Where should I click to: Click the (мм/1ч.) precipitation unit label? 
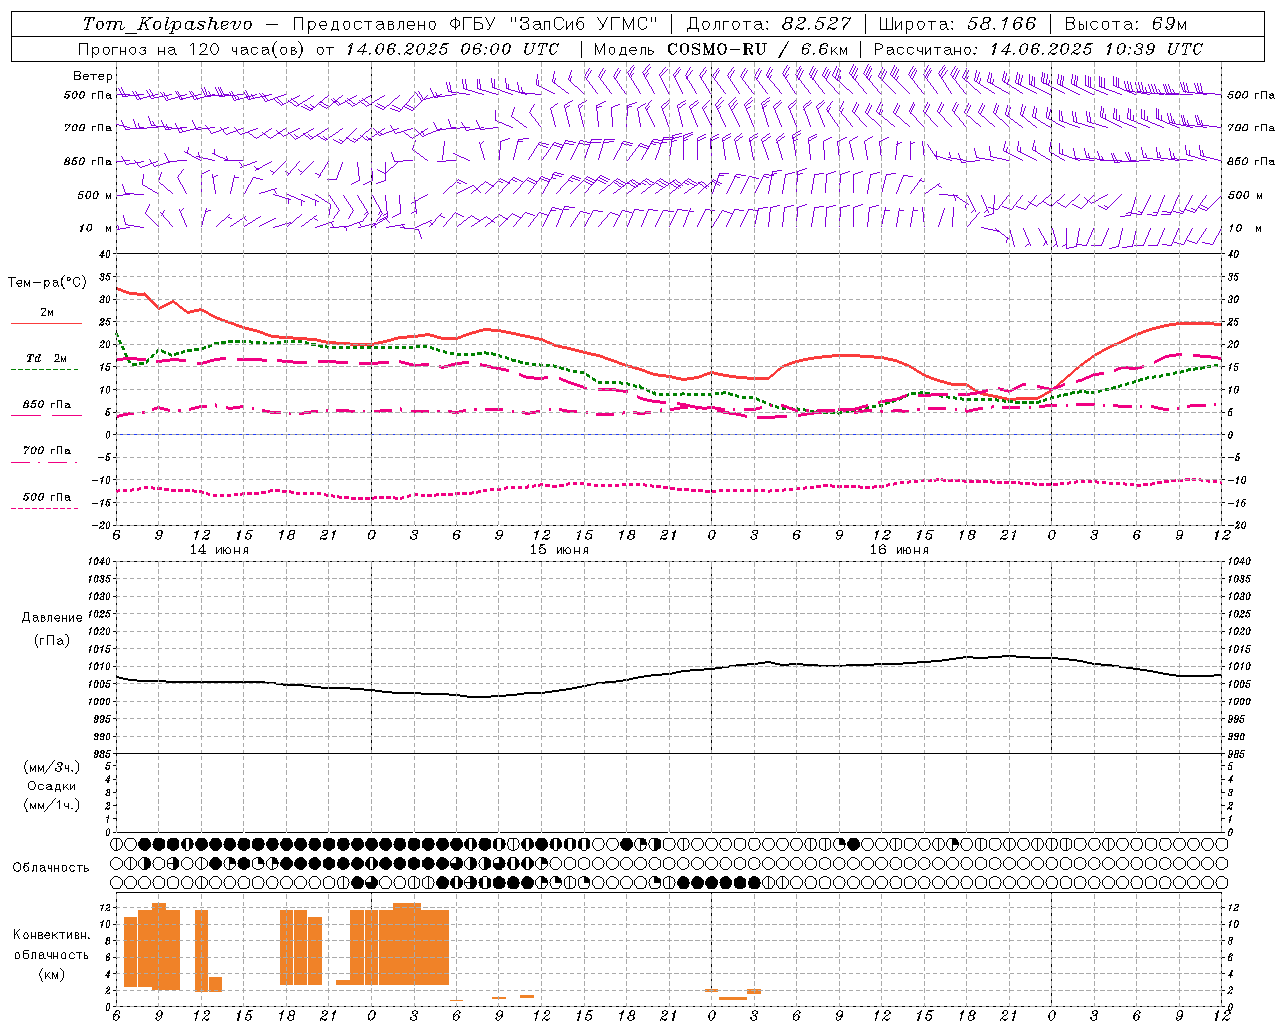point(51,805)
